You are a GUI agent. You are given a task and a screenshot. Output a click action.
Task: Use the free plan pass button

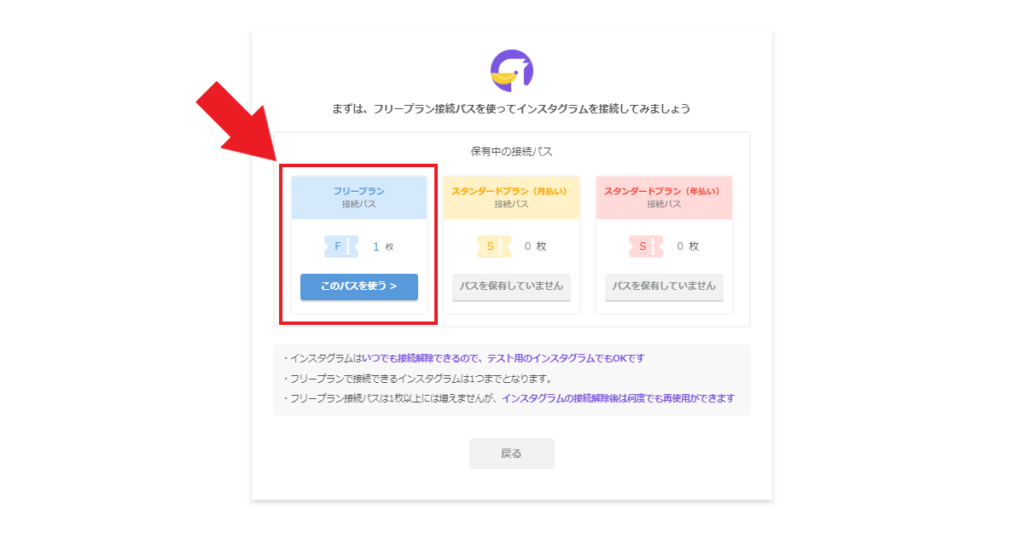pos(359,286)
